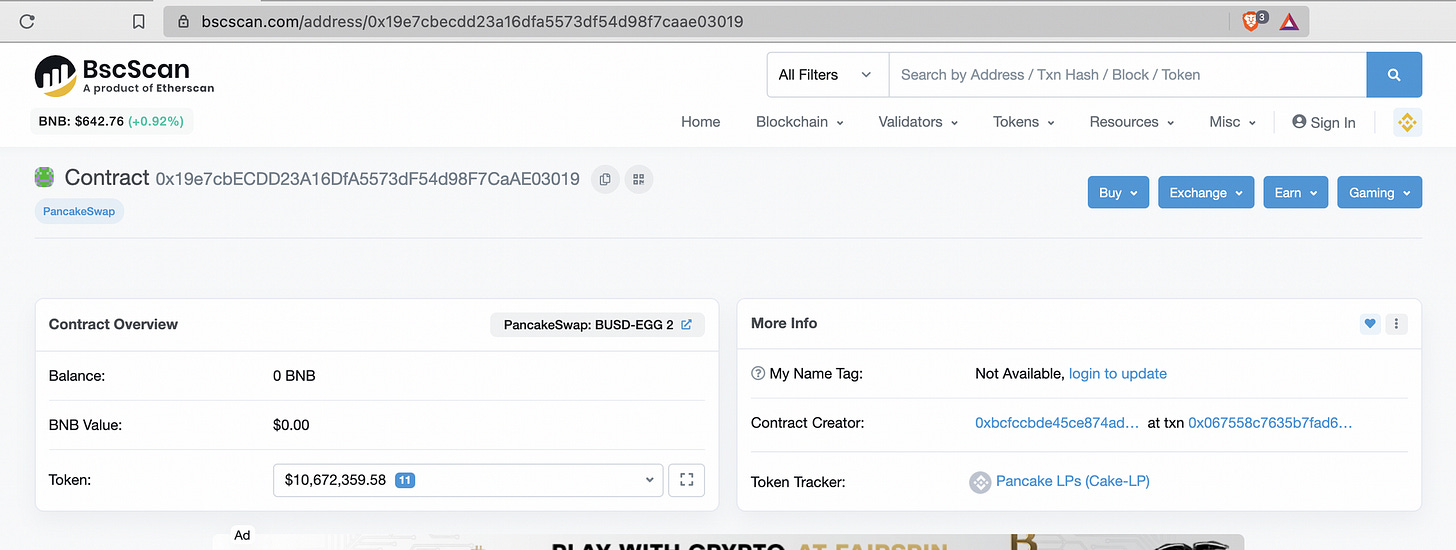Image resolution: width=1456 pixels, height=550 pixels.
Task: Expand the Validators menu
Action: (x=918, y=122)
